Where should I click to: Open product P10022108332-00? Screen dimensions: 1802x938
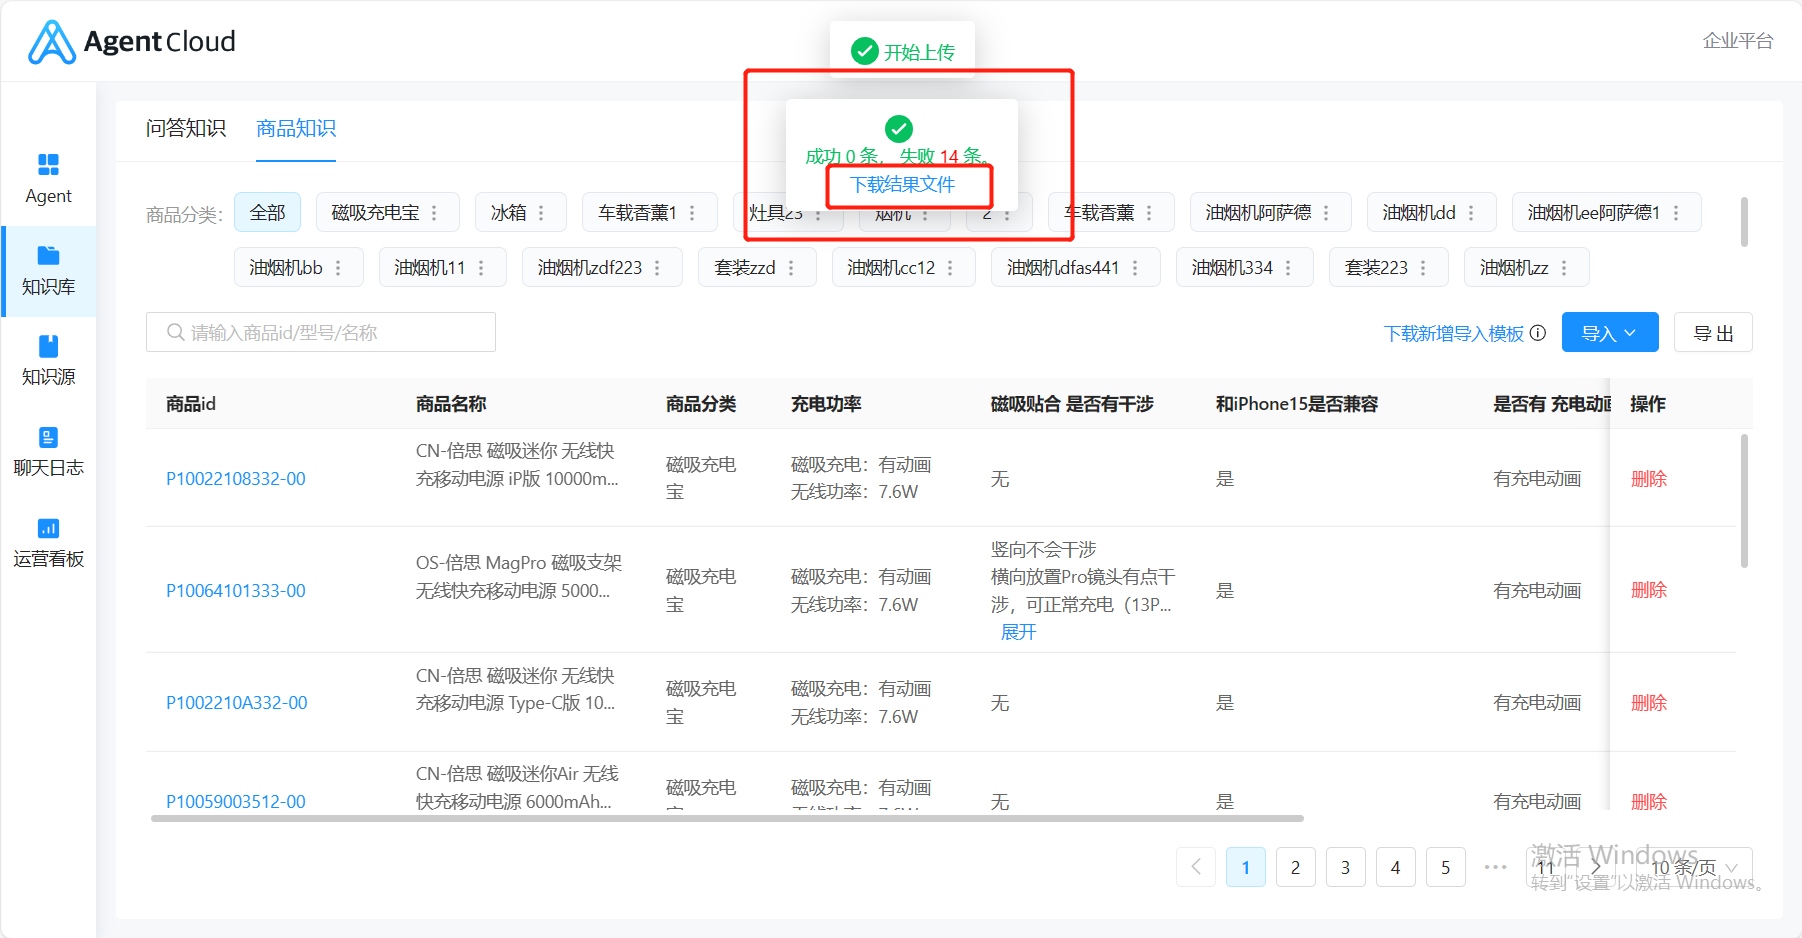pos(236,479)
